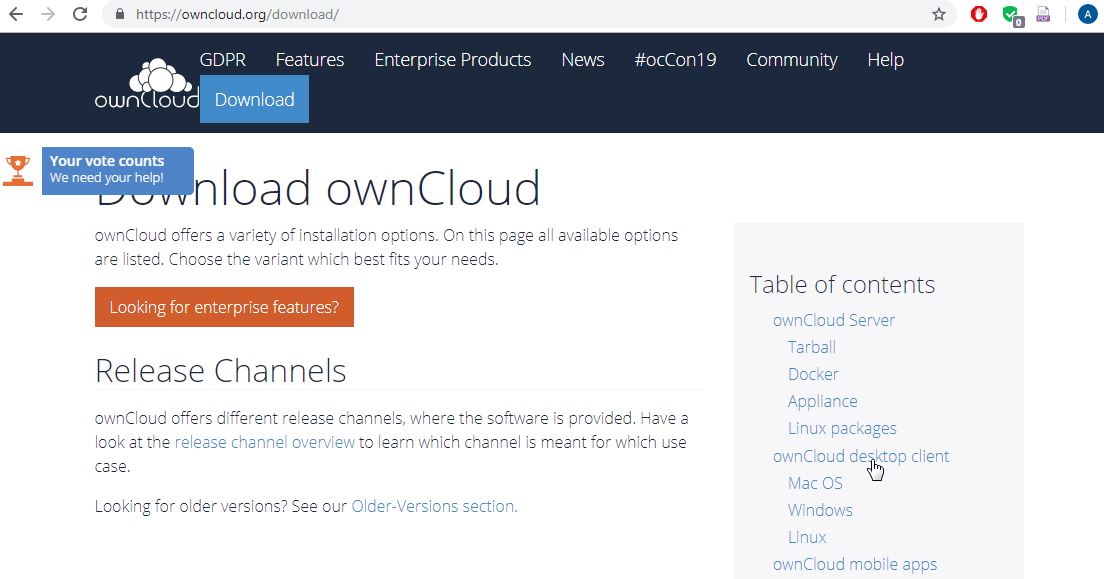Jump to Windows in table of contents
Image resolution: width=1104 pixels, height=579 pixels.
pos(820,510)
